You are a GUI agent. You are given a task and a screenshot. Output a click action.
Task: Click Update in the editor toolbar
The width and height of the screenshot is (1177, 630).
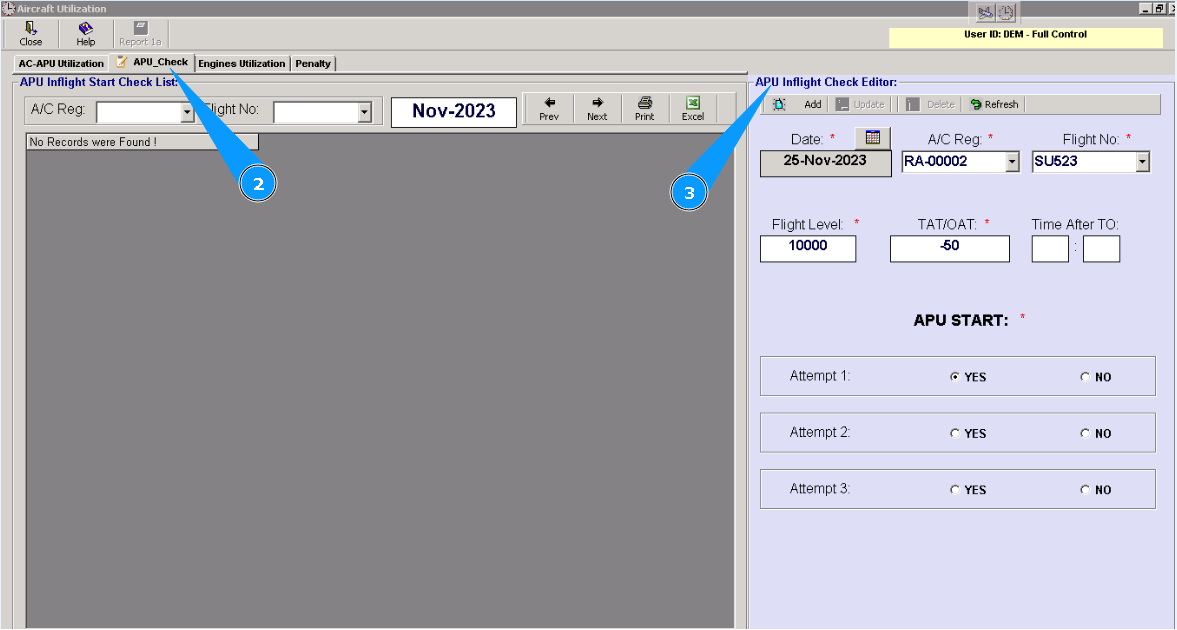click(x=860, y=104)
